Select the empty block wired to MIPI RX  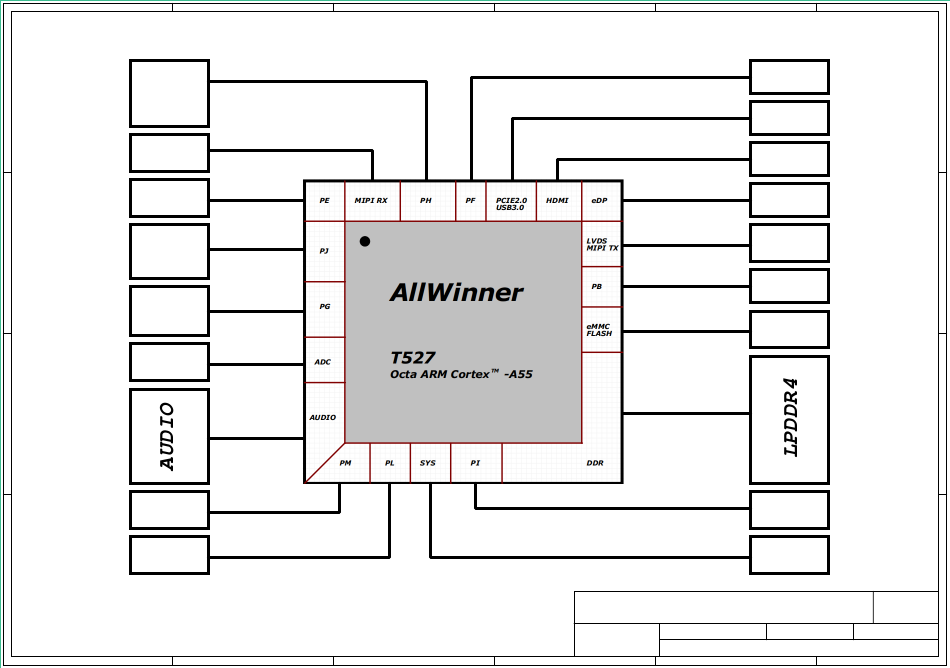pyautogui.click(x=170, y=153)
